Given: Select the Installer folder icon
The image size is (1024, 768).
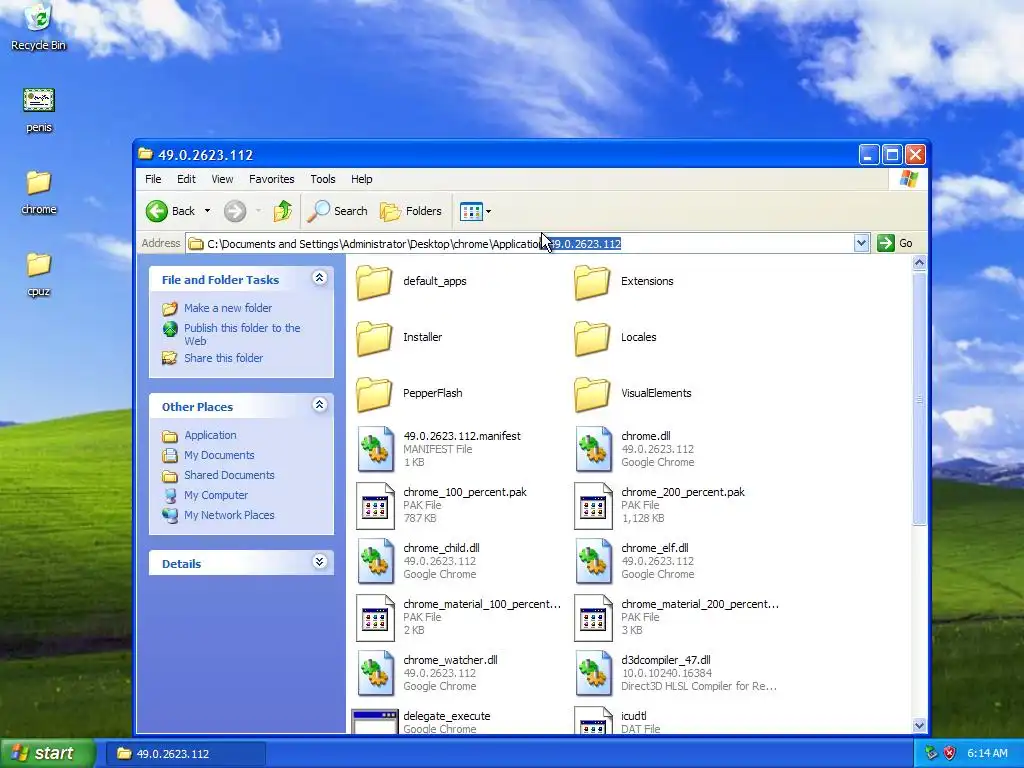Looking at the screenshot, I should [374, 338].
